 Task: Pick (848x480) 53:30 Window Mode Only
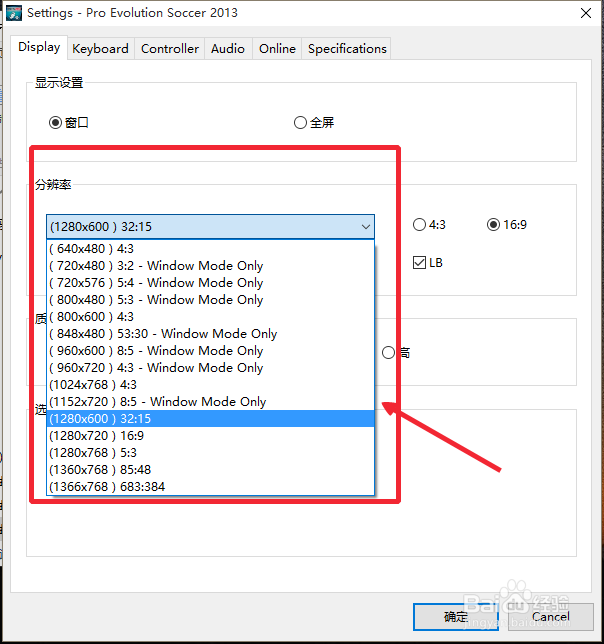click(211, 334)
